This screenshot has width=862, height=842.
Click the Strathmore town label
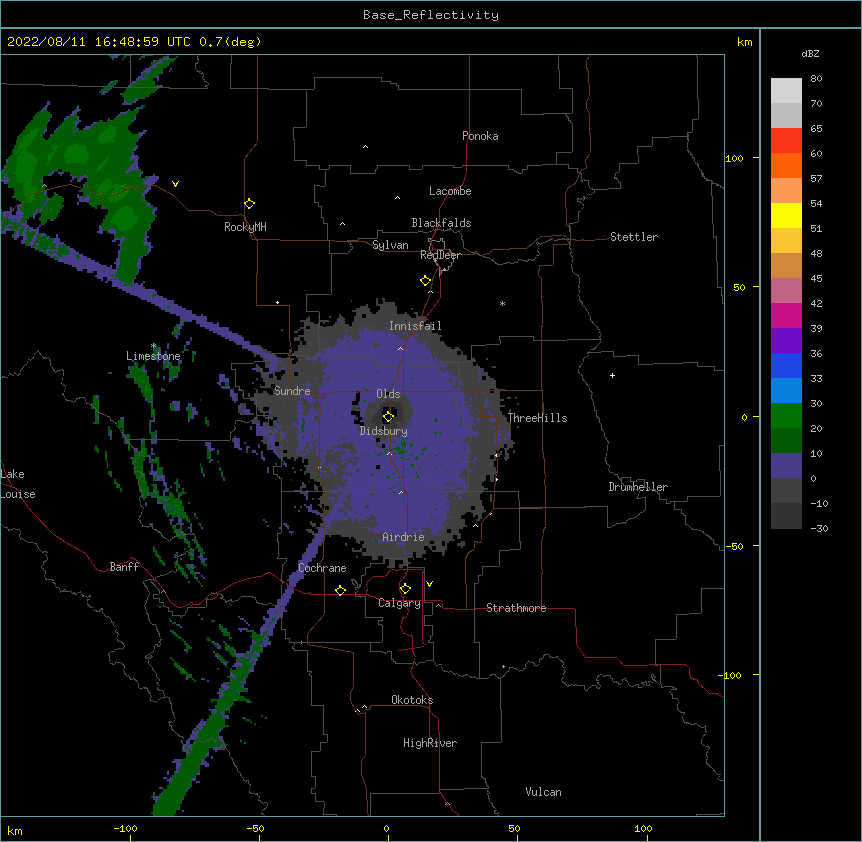tap(516, 608)
